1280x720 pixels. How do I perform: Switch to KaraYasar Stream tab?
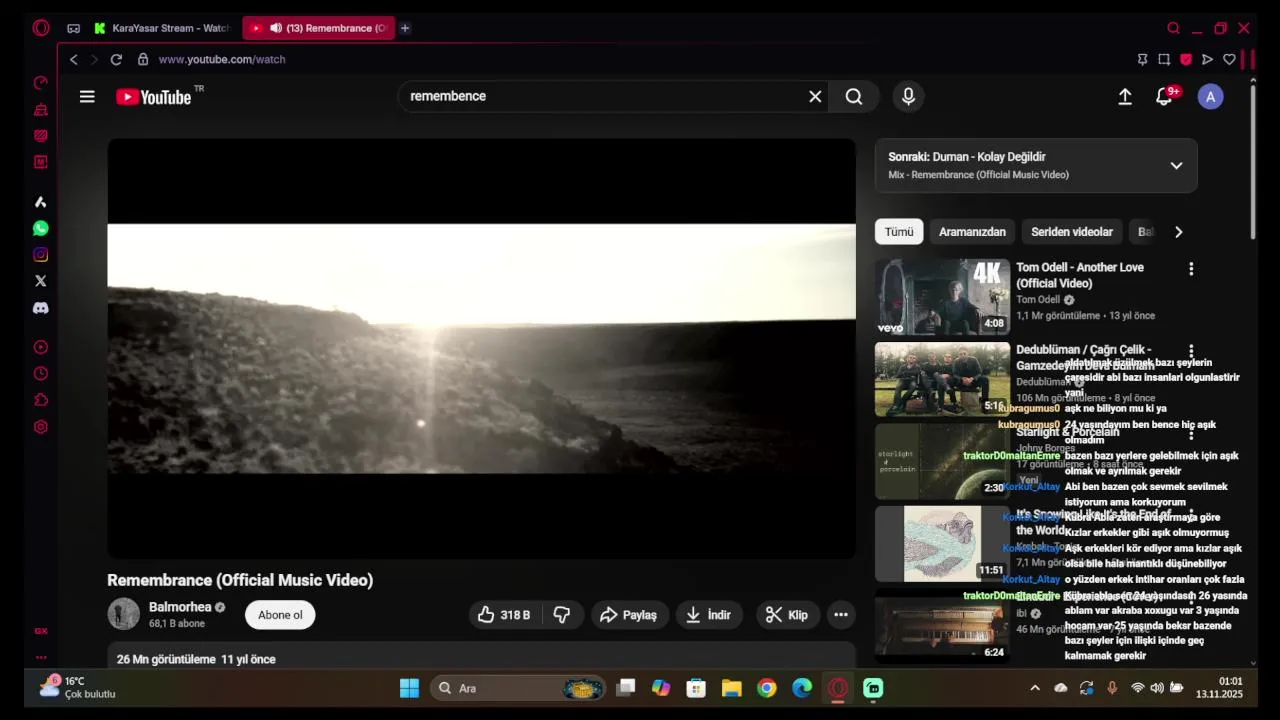[x=163, y=28]
